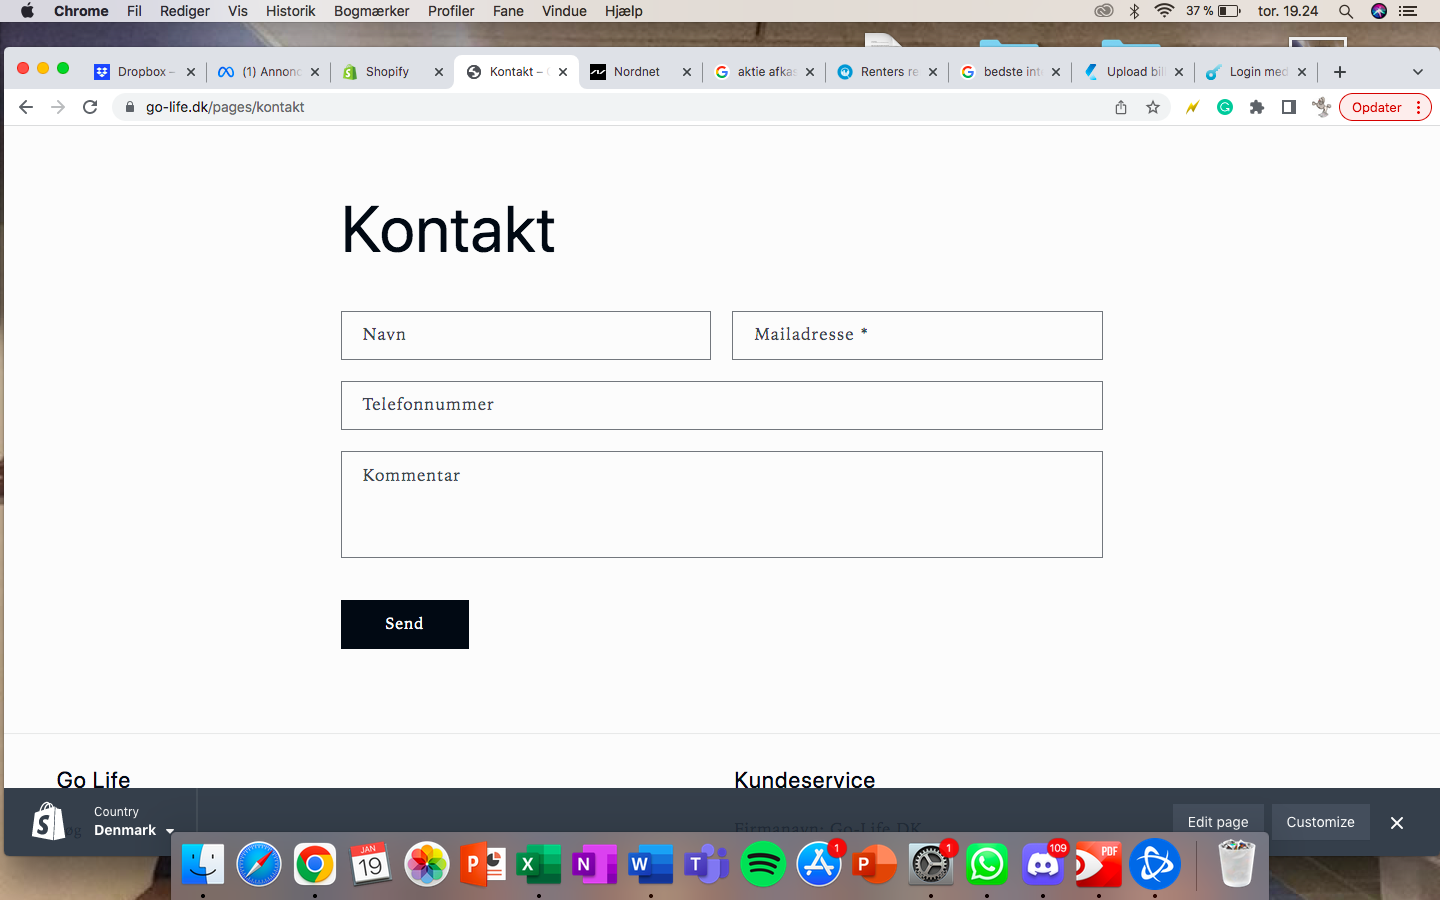
Task: Focus the Mailadresse input field
Action: (917, 335)
